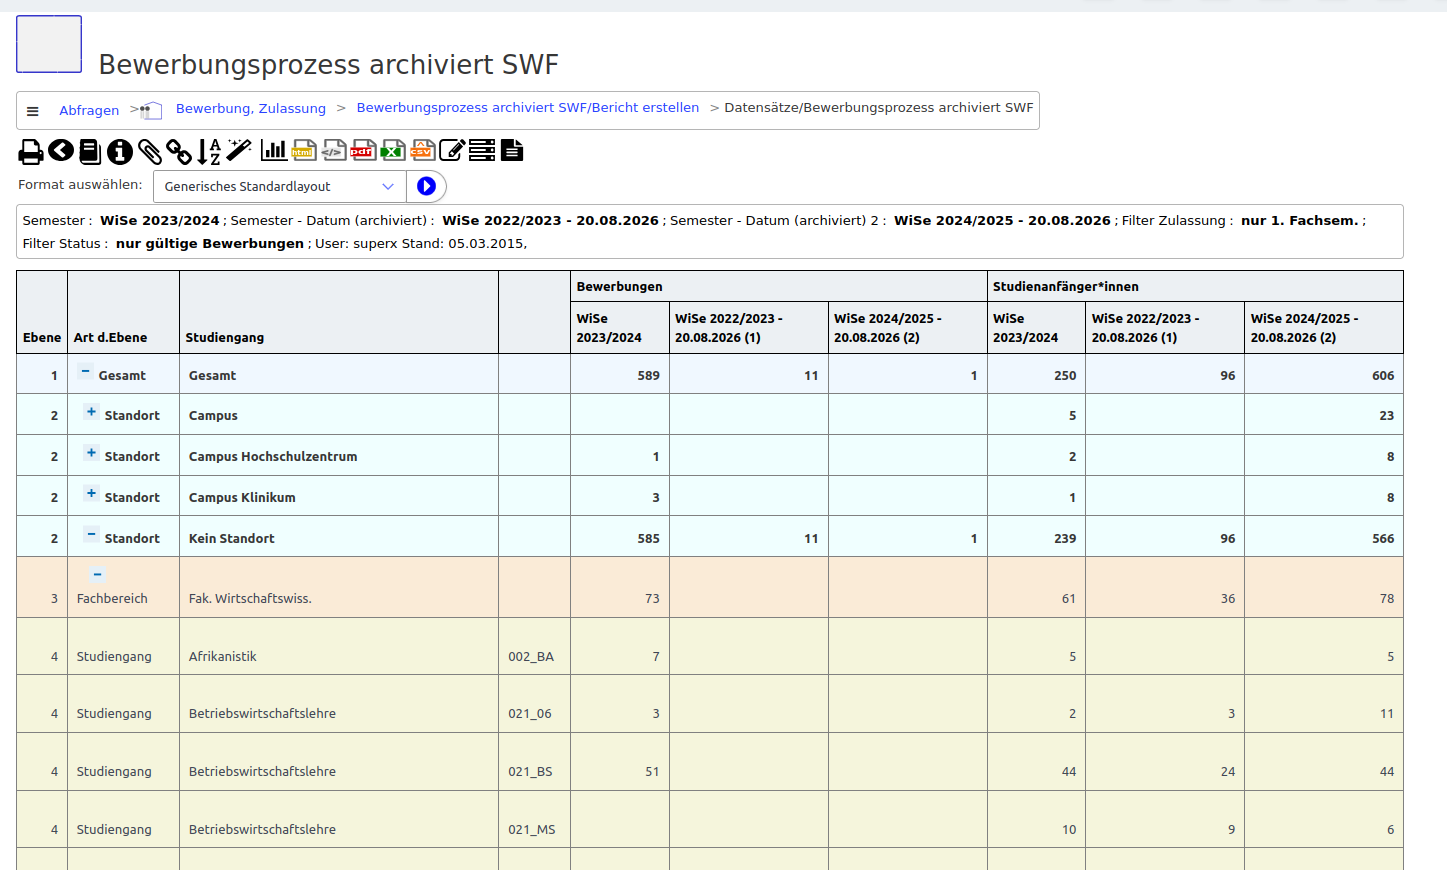Click the paperclip attachment icon
The width and height of the screenshot is (1447, 870).
(150, 151)
